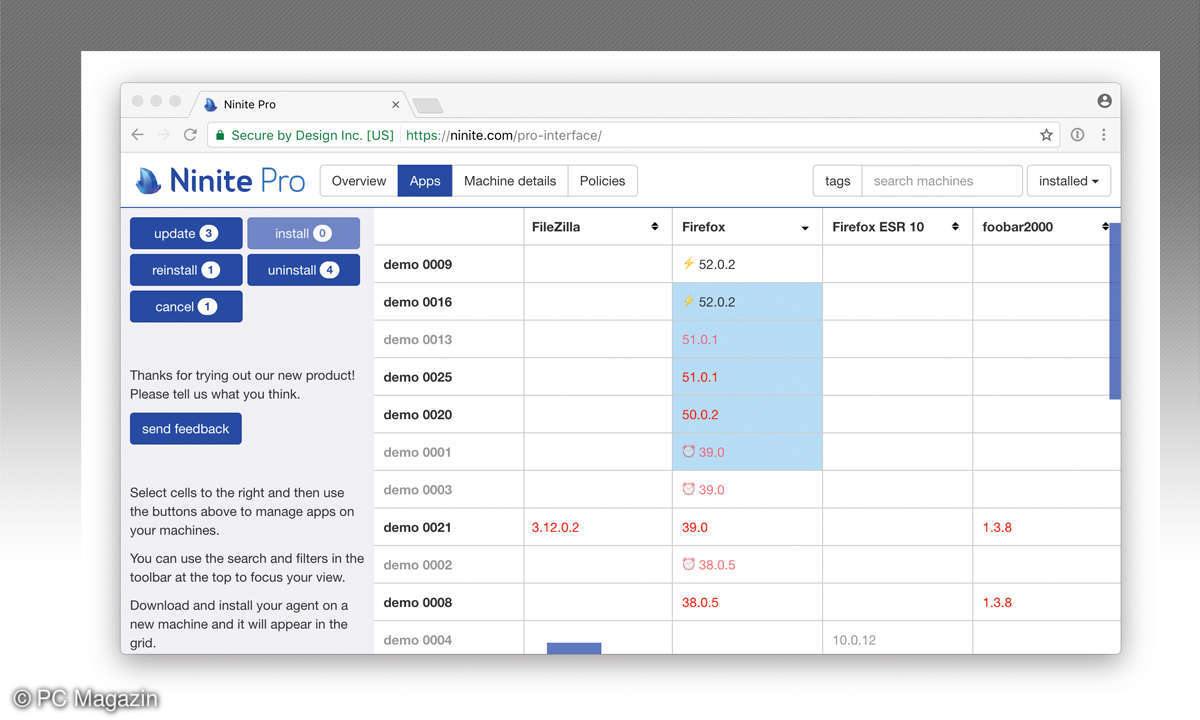Go to the Policies tab

(602, 181)
